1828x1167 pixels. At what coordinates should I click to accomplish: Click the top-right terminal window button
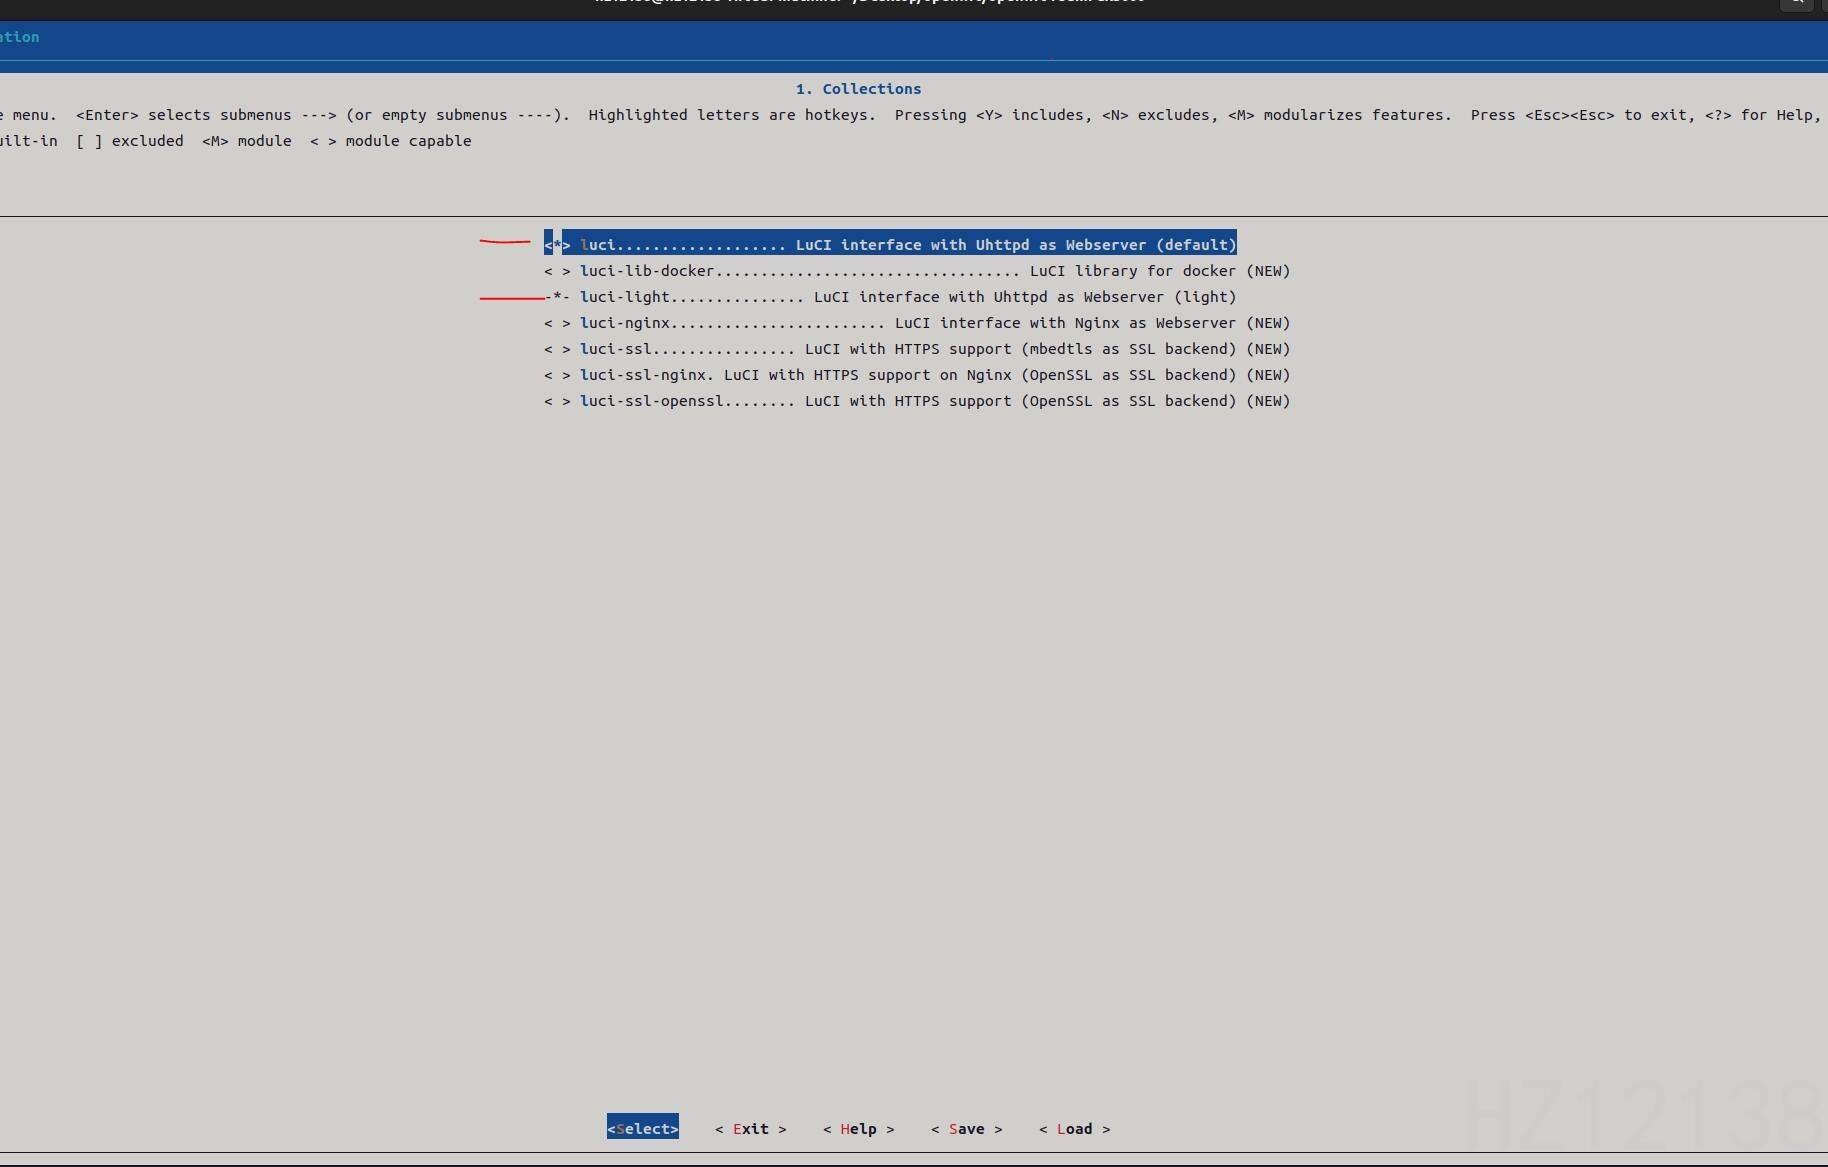point(1796,3)
